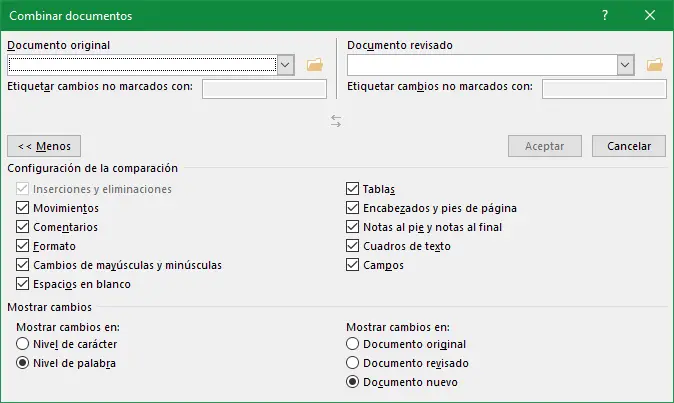This screenshot has width=674, height=403.
Task: Uncheck Espacios en blanco option
Action: [23, 284]
